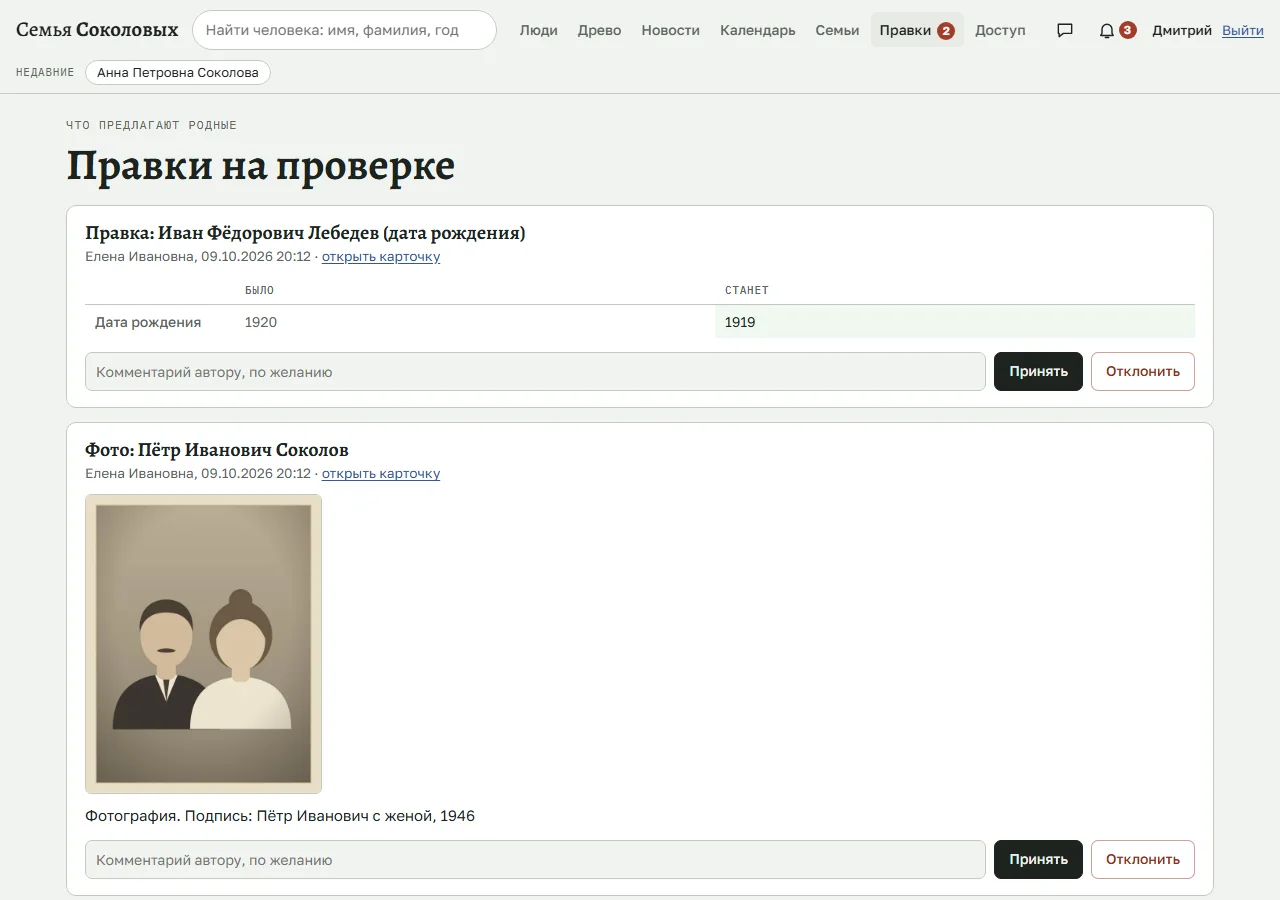Open the Древо menu item
1280x900 pixels.
tap(599, 30)
